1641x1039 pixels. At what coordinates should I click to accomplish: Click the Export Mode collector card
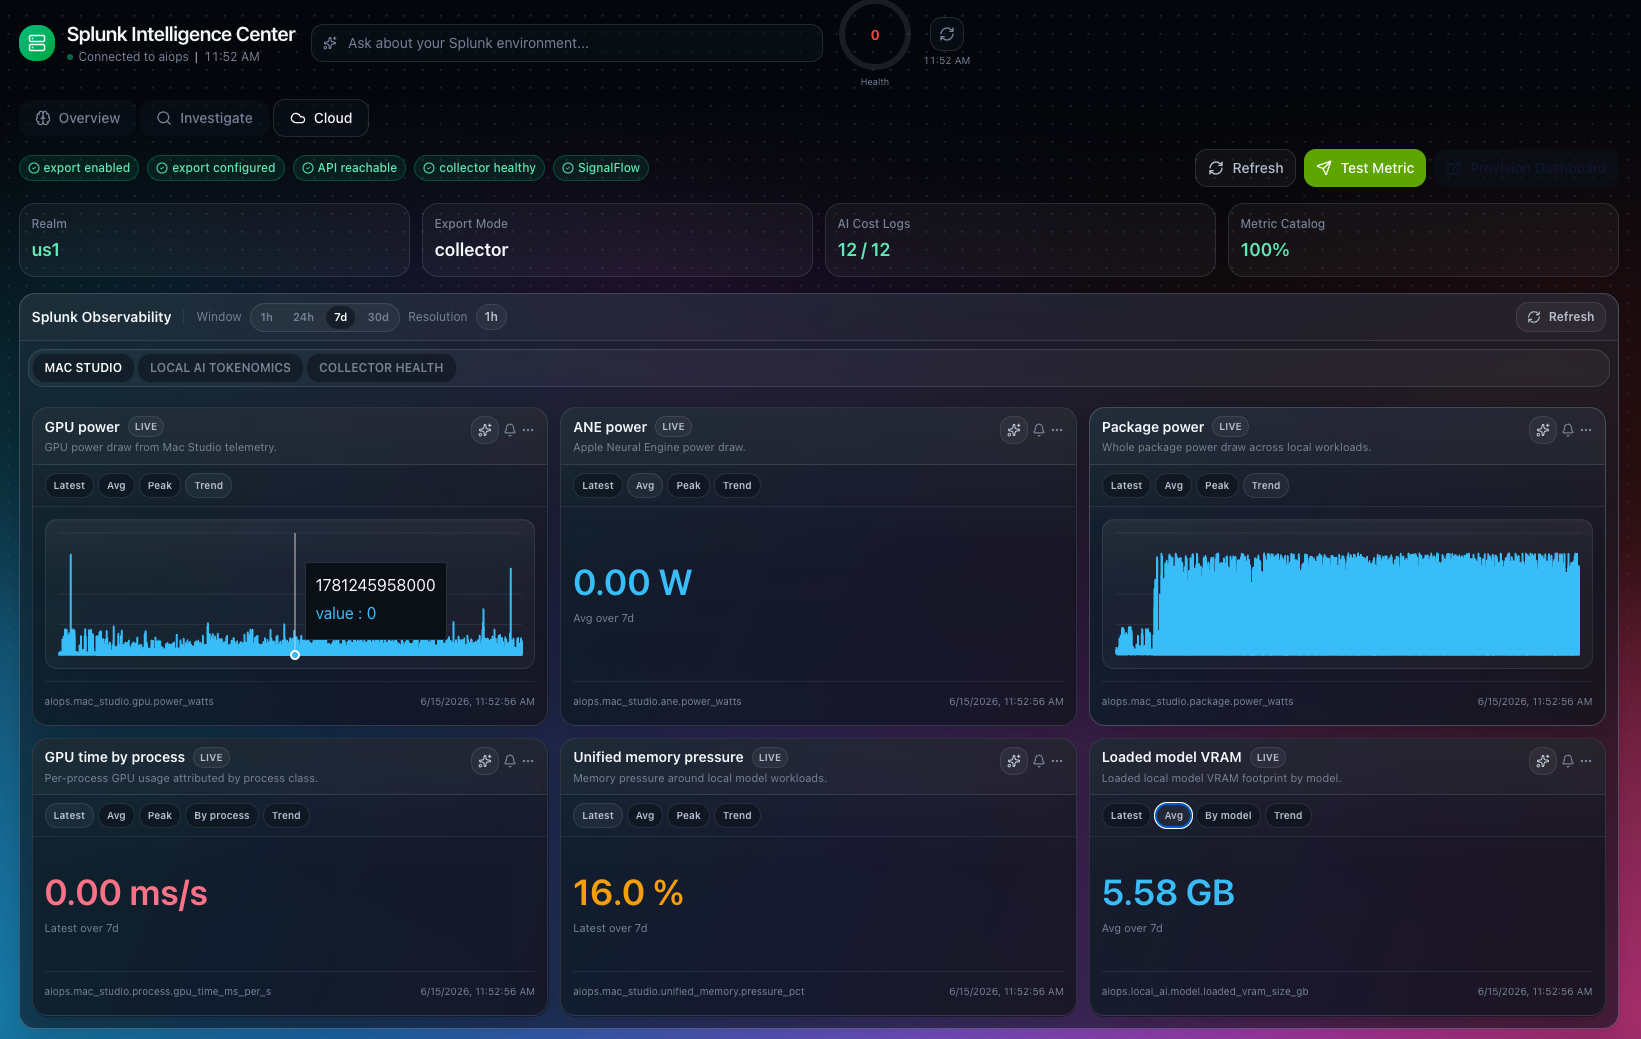point(617,240)
